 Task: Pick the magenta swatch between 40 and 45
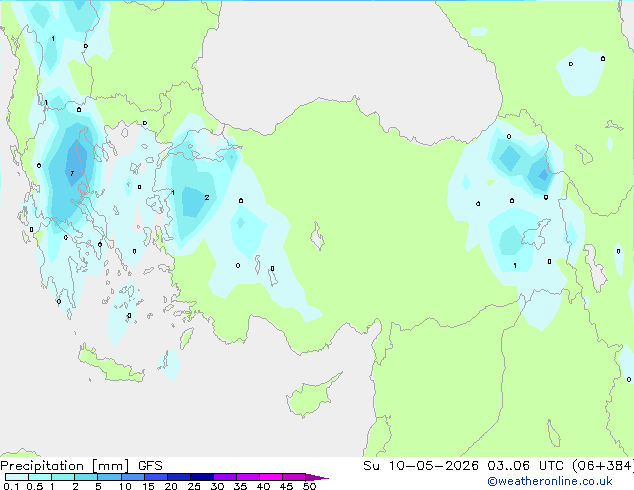(x=271, y=477)
